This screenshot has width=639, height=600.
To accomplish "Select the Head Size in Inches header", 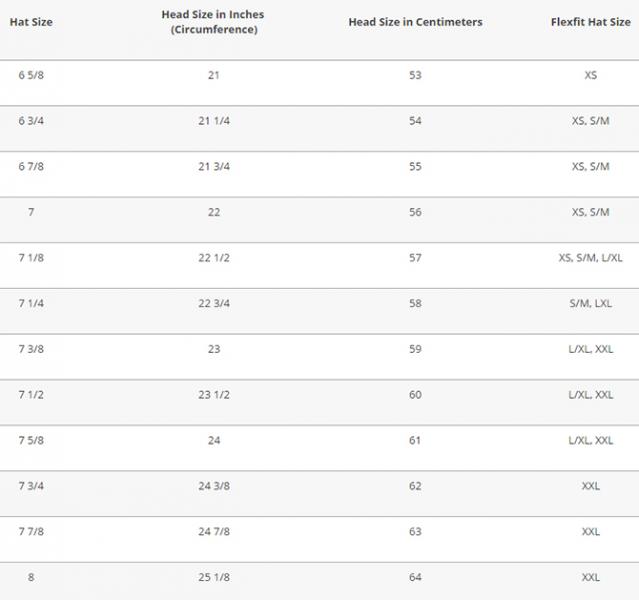I will pos(213,22).
